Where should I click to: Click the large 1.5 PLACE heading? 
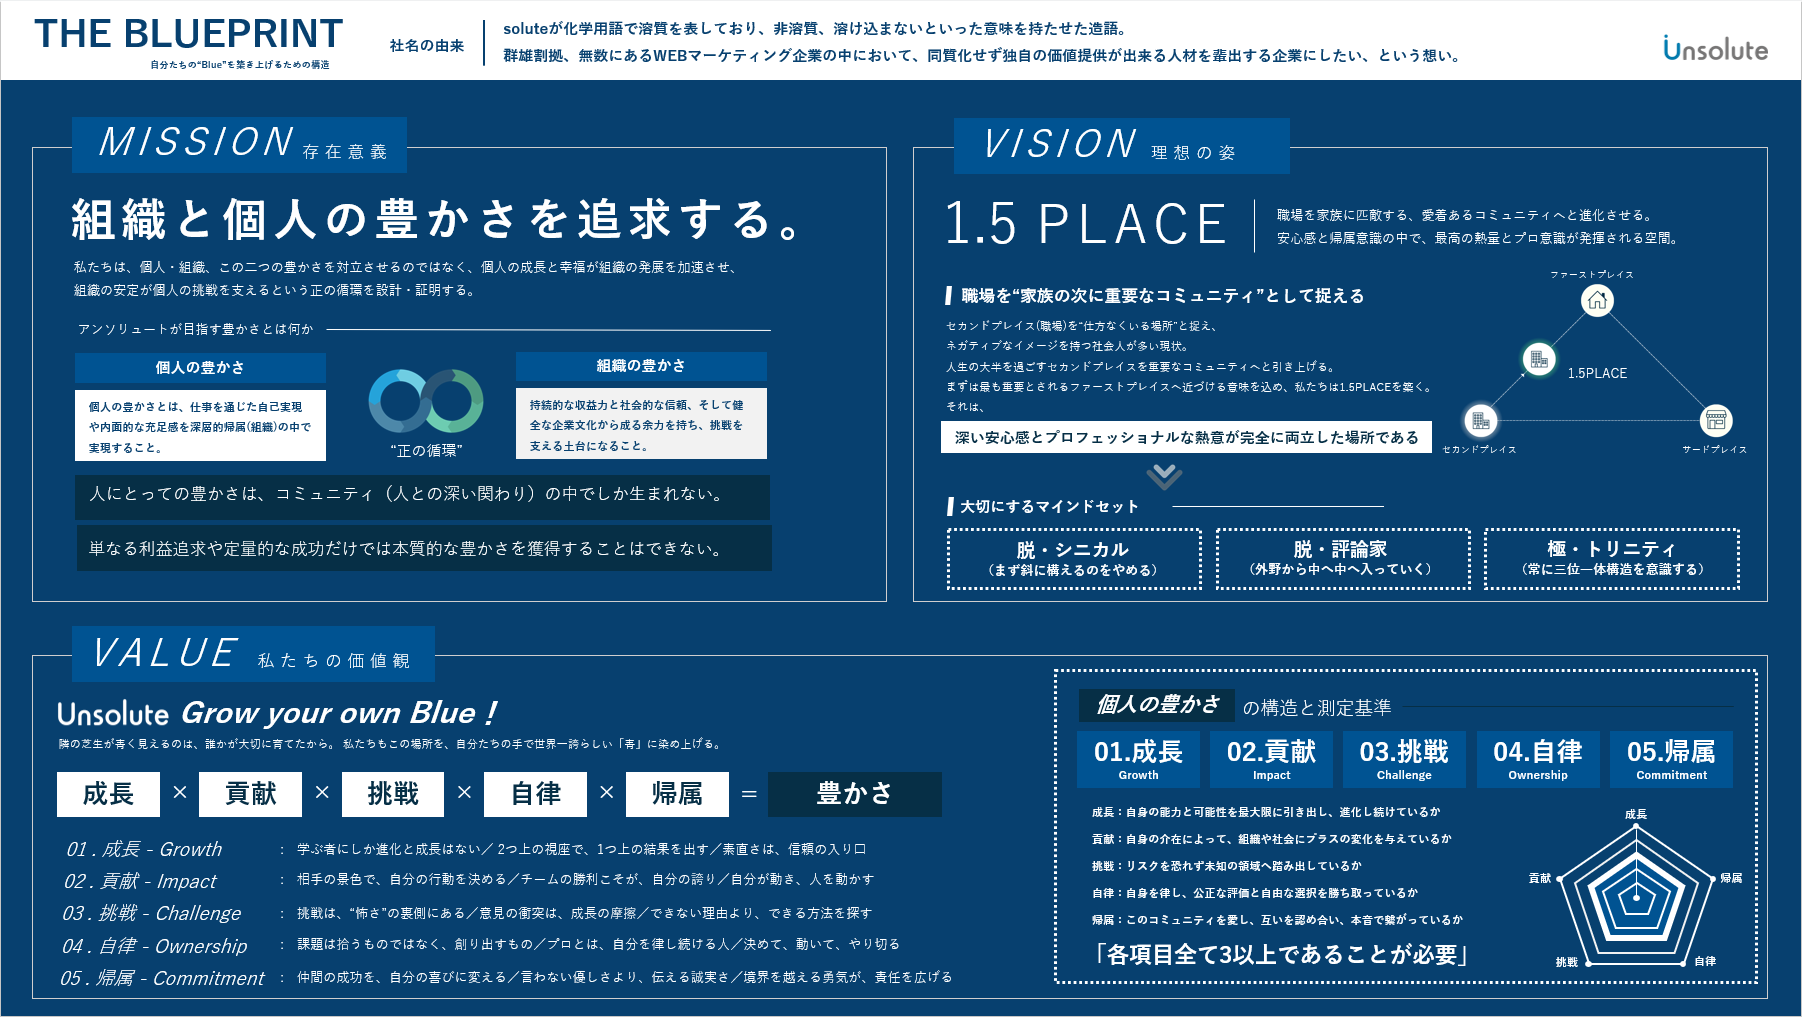[1086, 223]
